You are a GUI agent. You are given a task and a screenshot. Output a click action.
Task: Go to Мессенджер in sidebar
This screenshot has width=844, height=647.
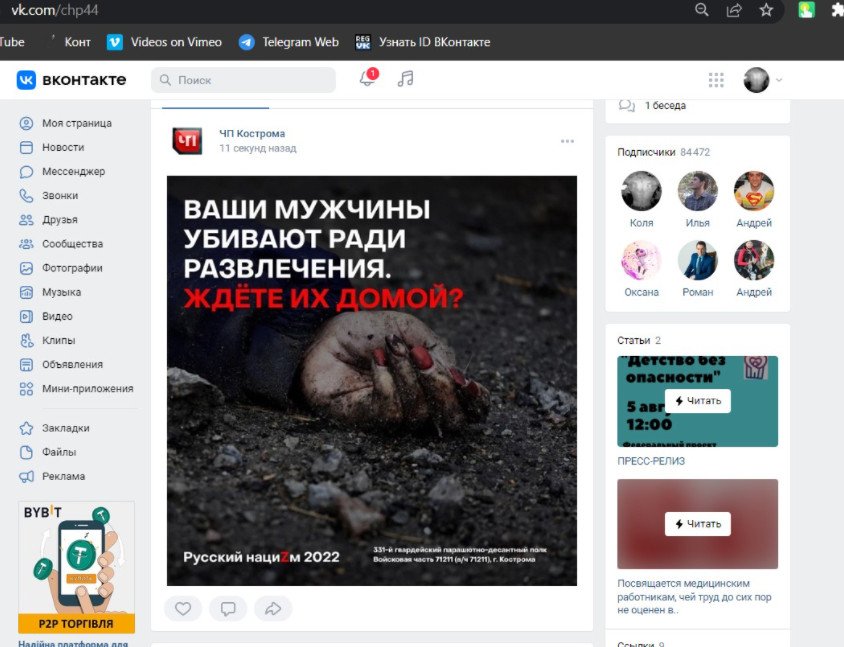click(x=72, y=171)
